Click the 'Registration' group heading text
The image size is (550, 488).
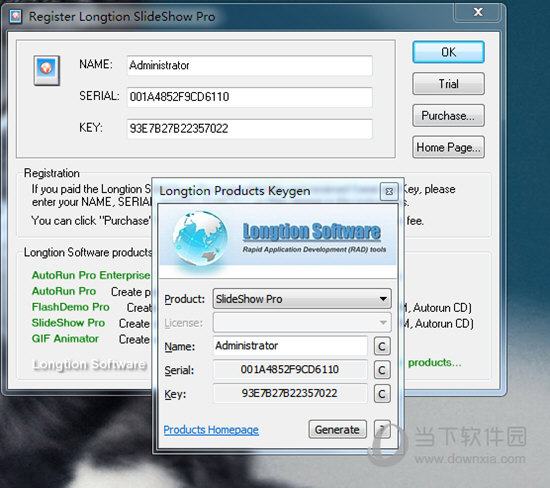52,173
